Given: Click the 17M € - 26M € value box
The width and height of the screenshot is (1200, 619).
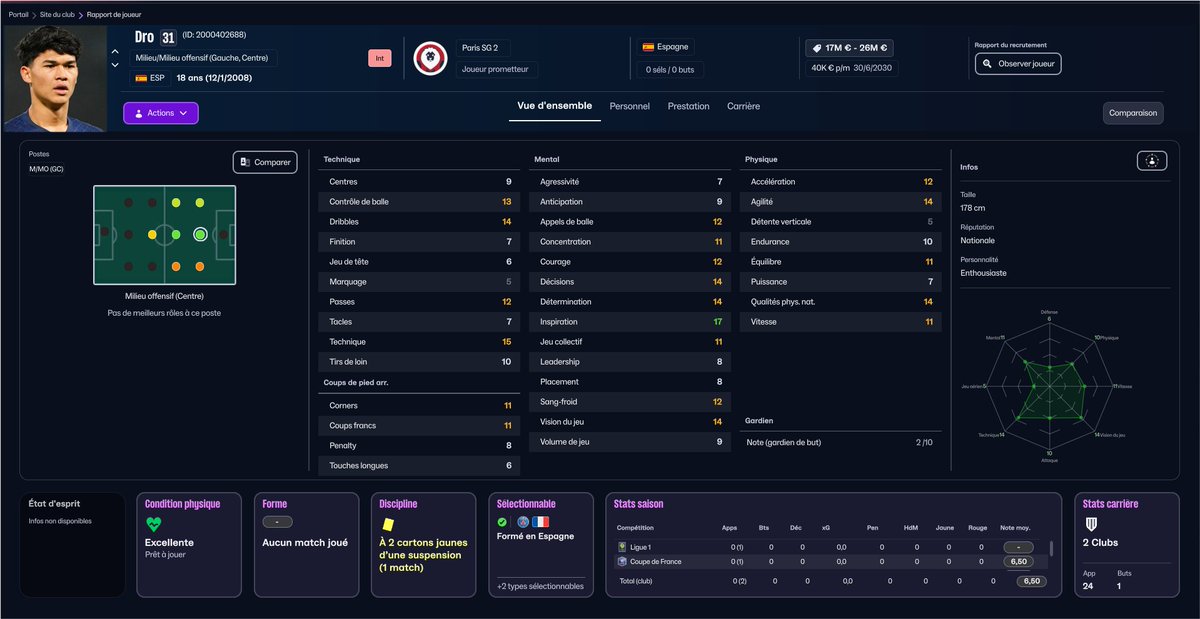Looking at the screenshot, I should click(849, 47).
